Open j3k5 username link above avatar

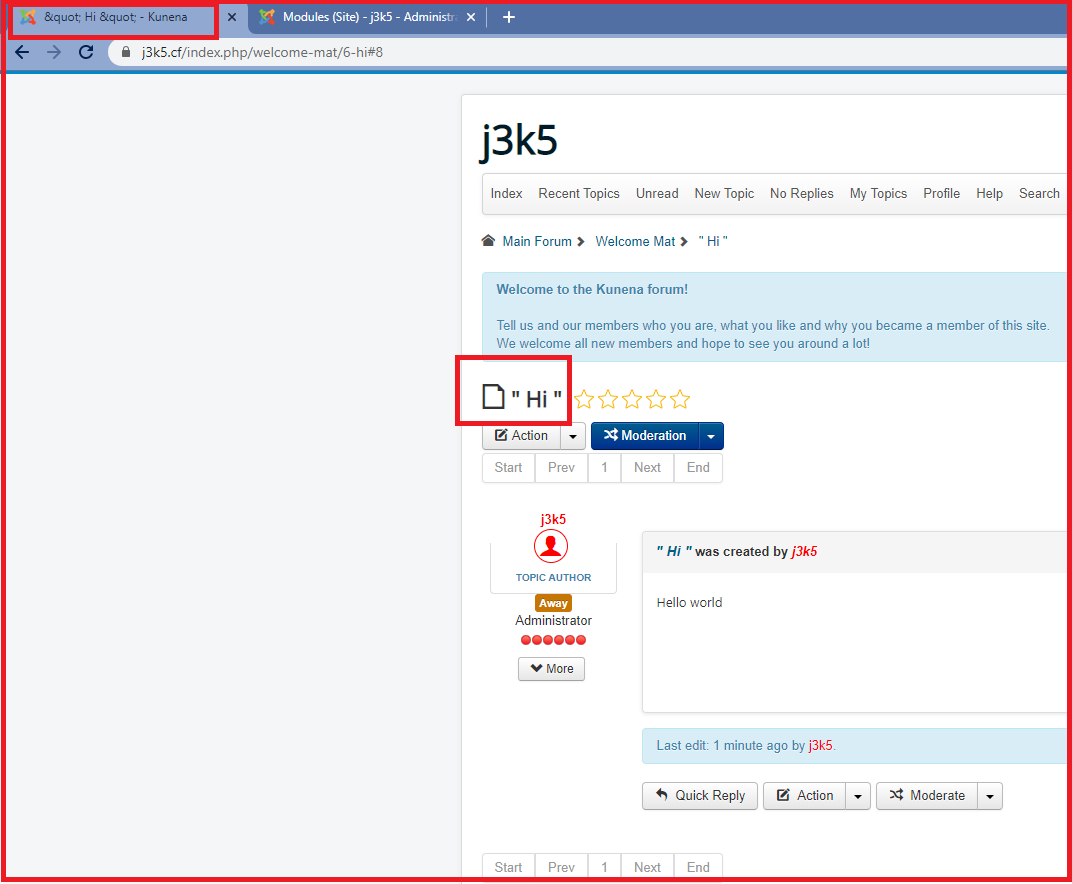(553, 519)
